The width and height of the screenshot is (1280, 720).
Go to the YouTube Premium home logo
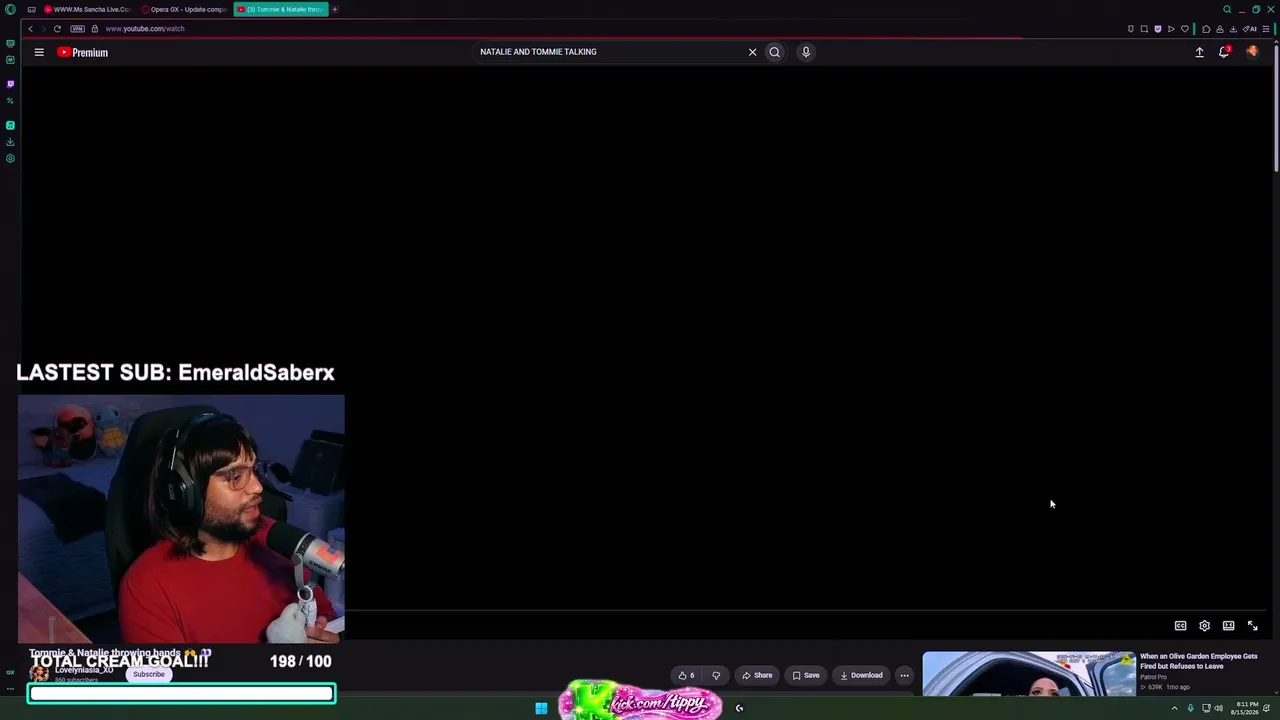82,52
